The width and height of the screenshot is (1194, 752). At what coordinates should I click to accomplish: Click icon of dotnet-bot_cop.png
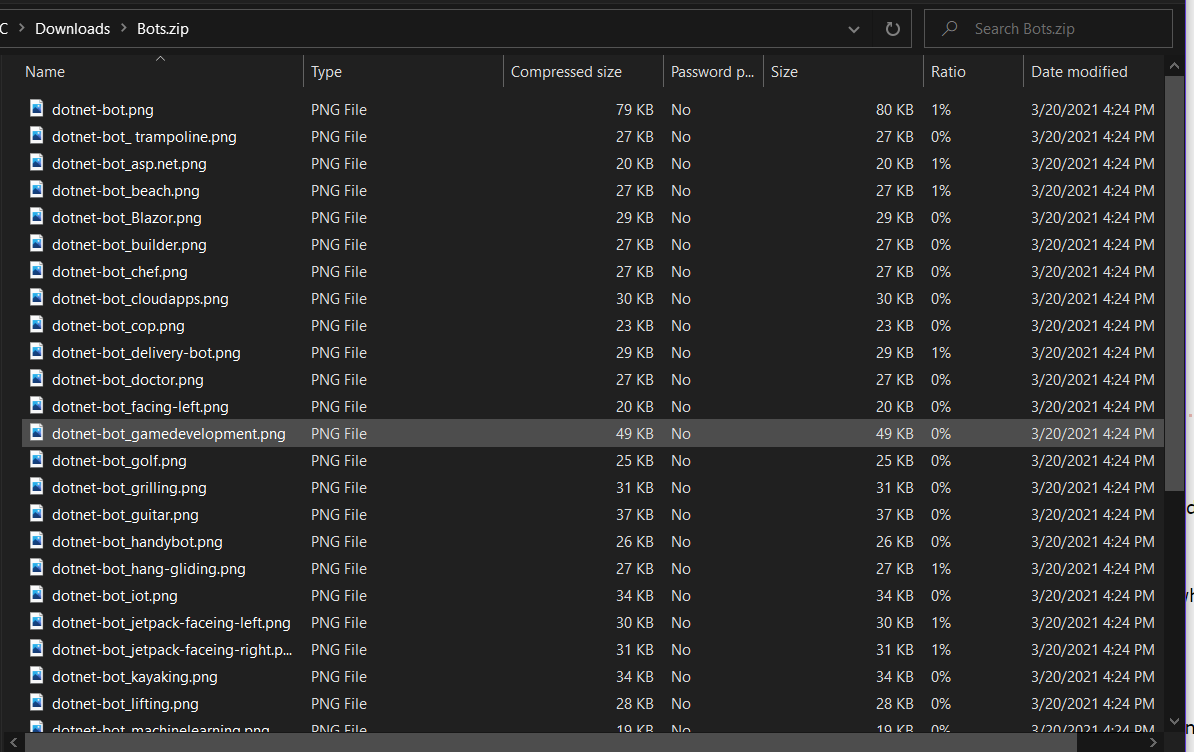point(37,324)
